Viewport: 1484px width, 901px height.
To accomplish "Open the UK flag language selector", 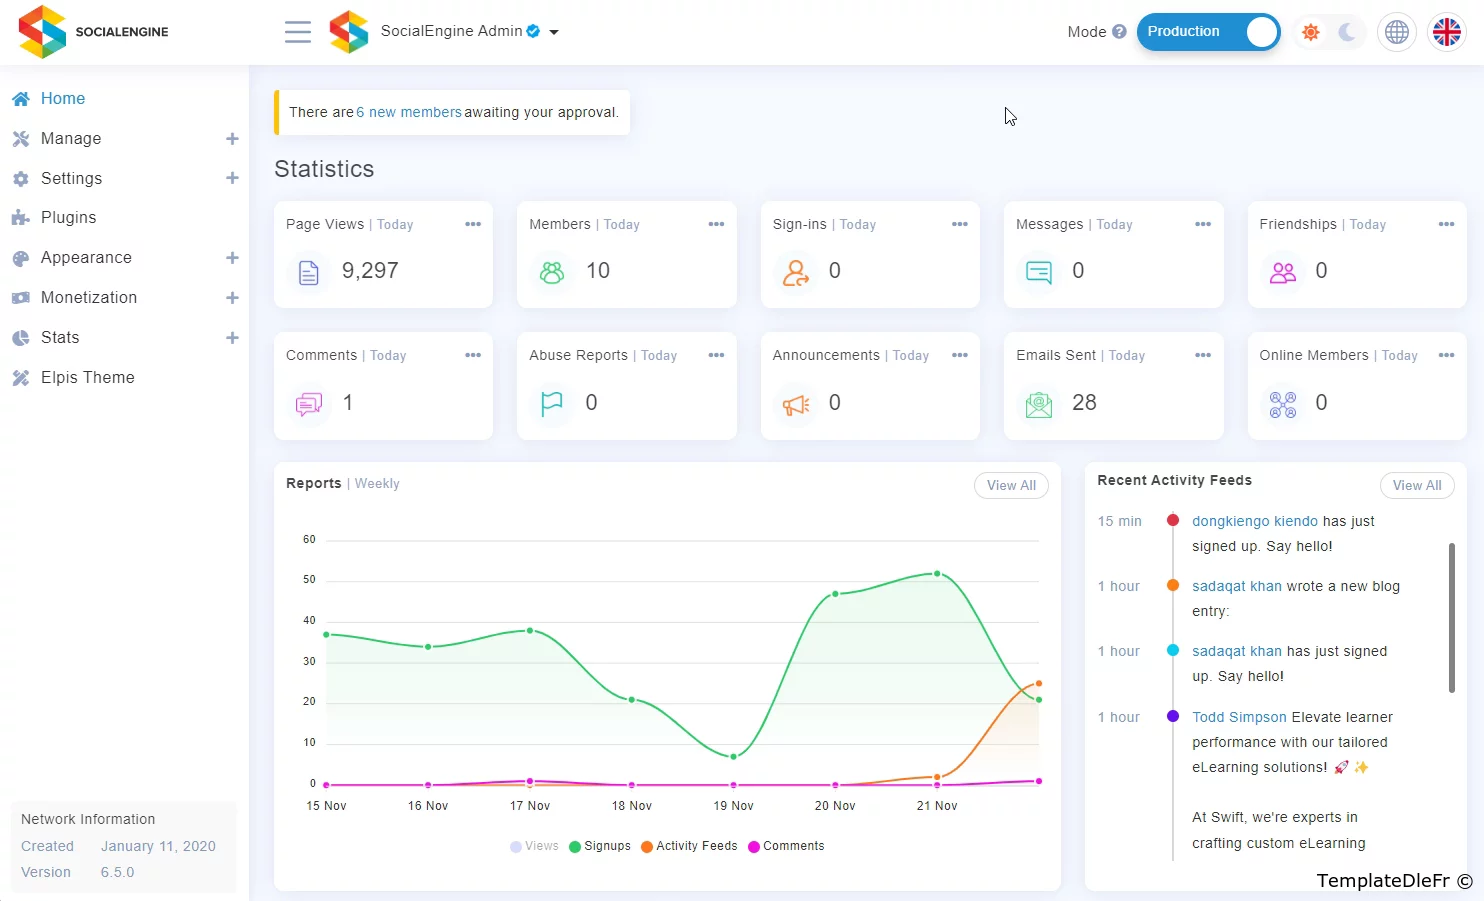I will tap(1446, 32).
